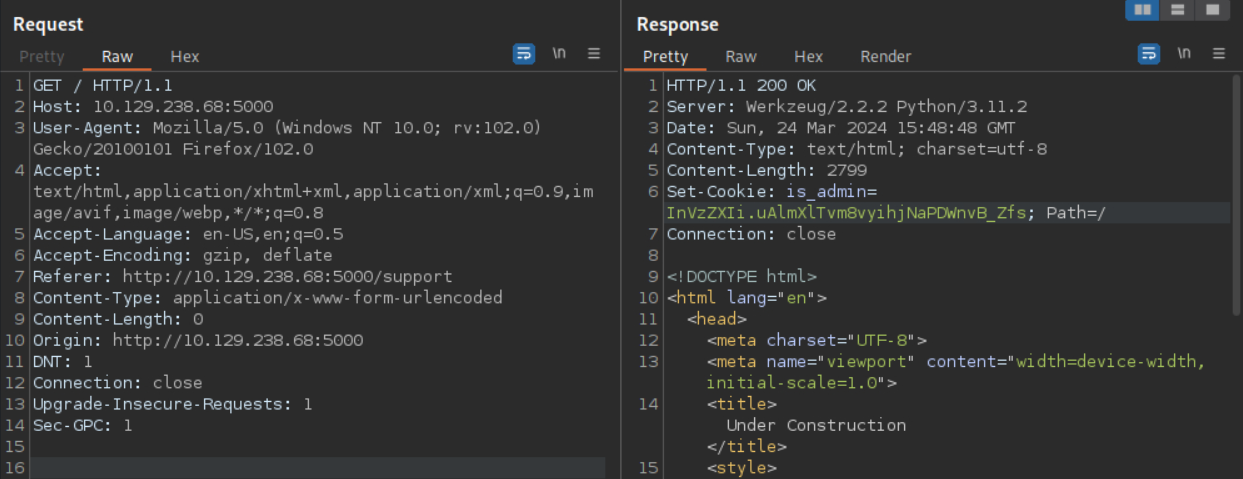
Task: Open Request panel hamburger options menu
Action: click(x=593, y=54)
